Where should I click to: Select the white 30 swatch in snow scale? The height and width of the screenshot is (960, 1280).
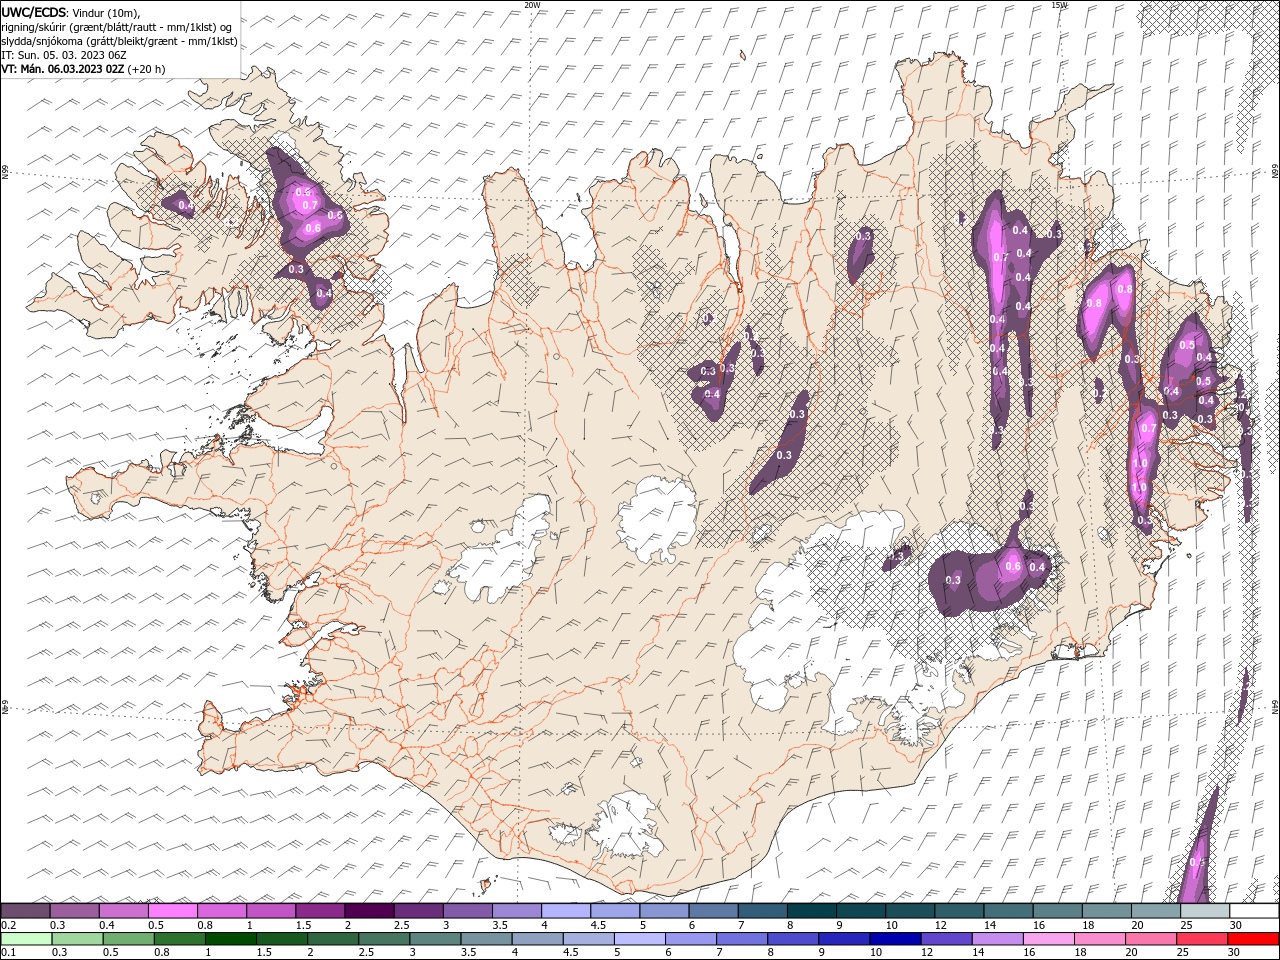[1253, 910]
